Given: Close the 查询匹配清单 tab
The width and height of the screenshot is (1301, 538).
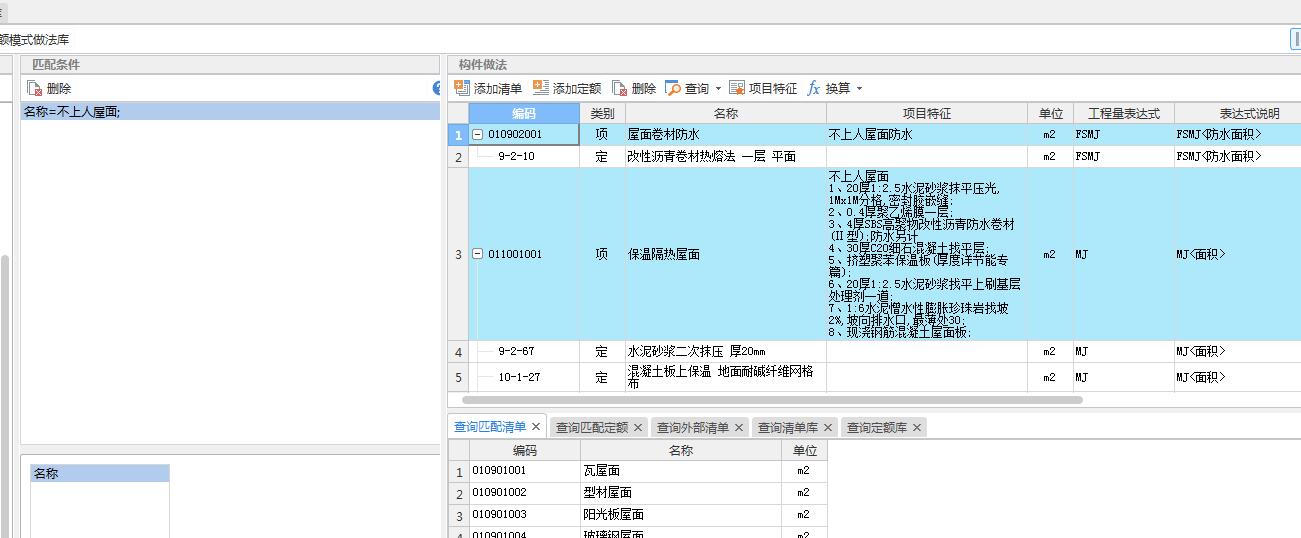Looking at the screenshot, I should 536,427.
